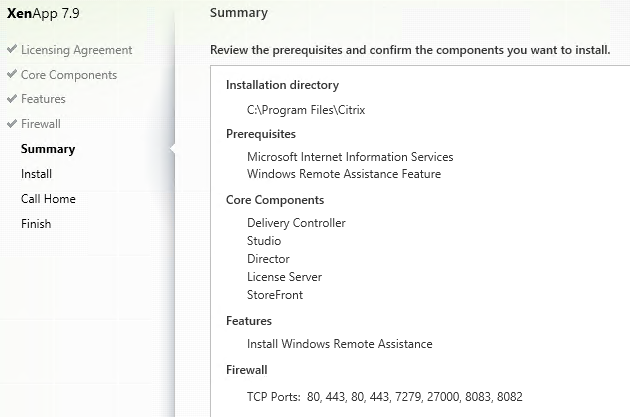This screenshot has width=630, height=417.
Task: Click the Firewall step checkmark icon
Action: point(12,123)
